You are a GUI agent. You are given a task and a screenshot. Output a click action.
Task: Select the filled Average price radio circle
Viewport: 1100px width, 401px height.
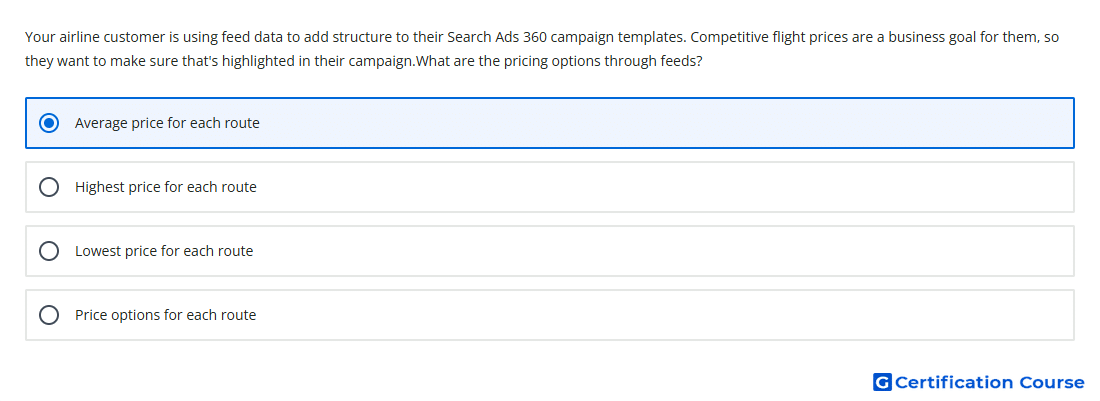[x=49, y=123]
